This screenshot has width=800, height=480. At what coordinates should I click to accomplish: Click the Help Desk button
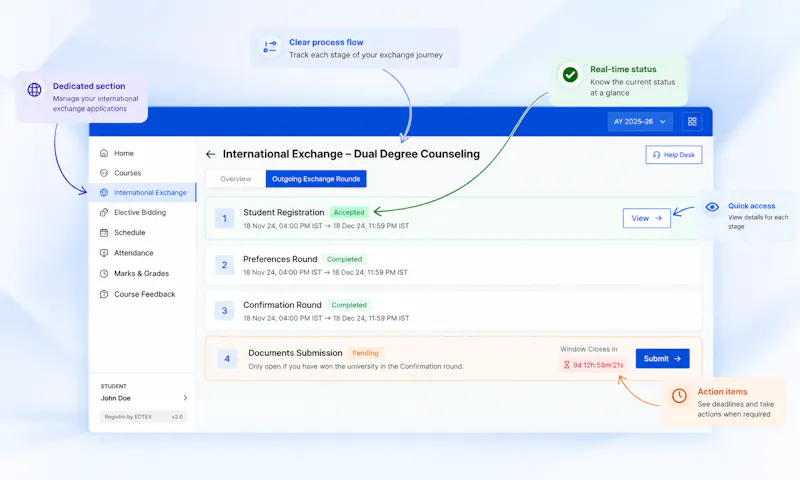click(673, 155)
